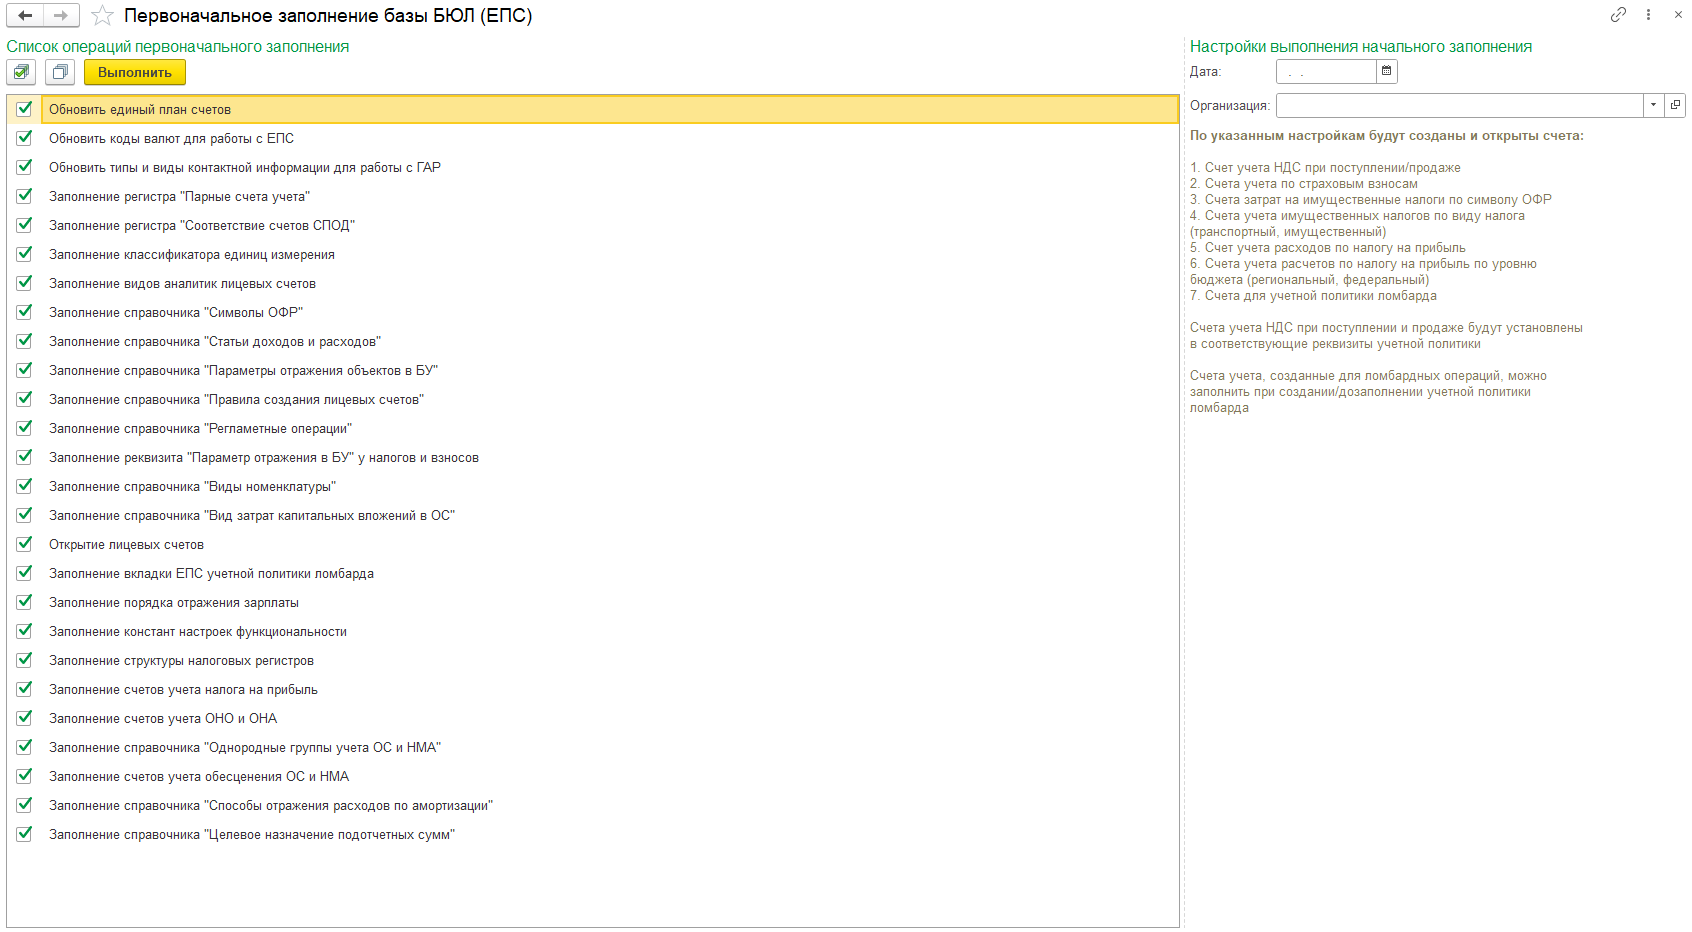Toggle checkbox for 'Правила создания лицевых счетов'
Screen dimensions: 1692x932
pyautogui.click(x=24, y=399)
